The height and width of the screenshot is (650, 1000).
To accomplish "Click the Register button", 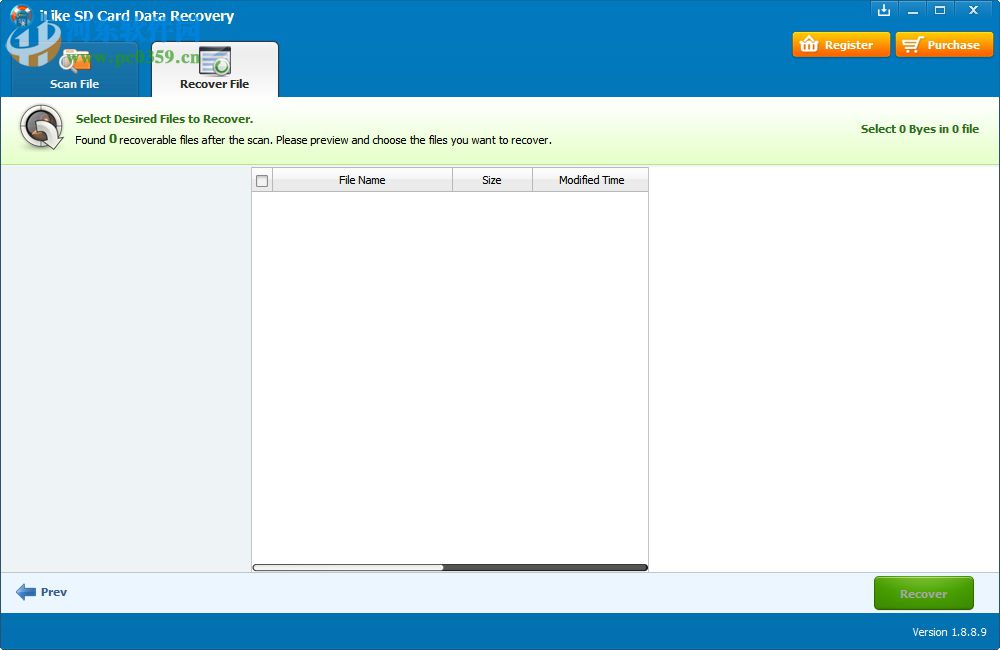I will click(x=841, y=44).
